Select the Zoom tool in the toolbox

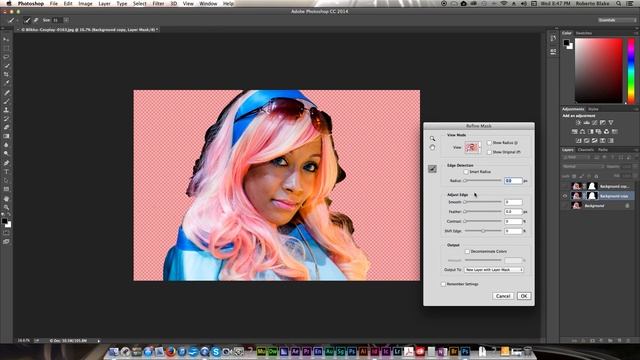click(6, 207)
